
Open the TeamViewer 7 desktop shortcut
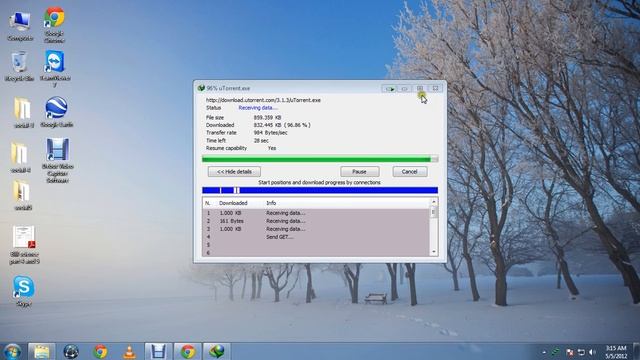(x=55, y=68)
